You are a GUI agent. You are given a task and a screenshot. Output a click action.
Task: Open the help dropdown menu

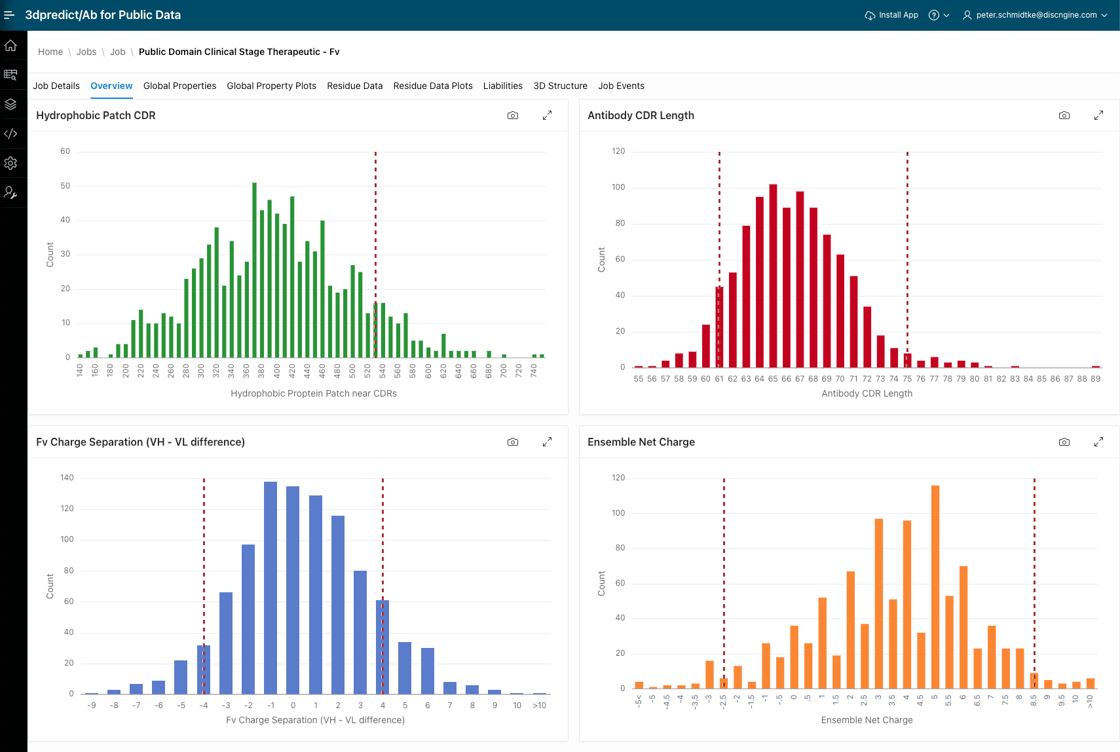(x=938, y=15)
